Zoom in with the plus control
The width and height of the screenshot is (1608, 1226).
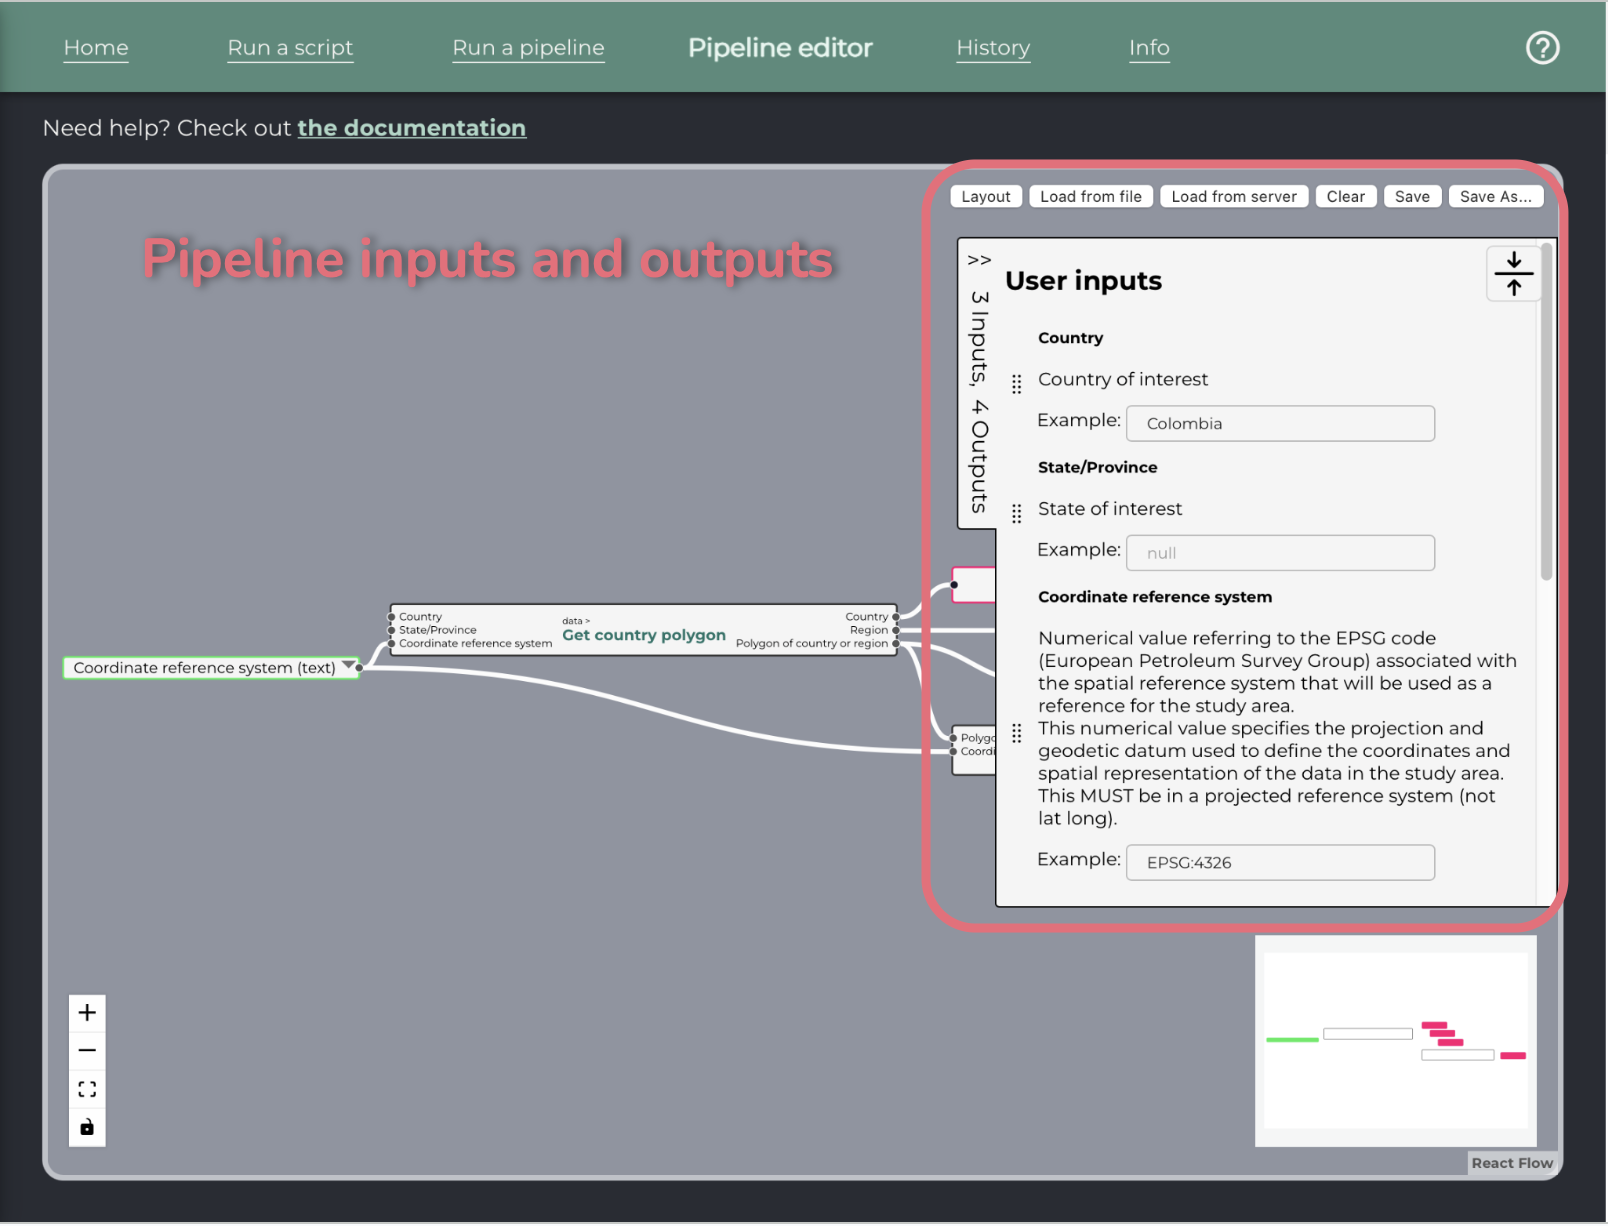[87, 1013]
